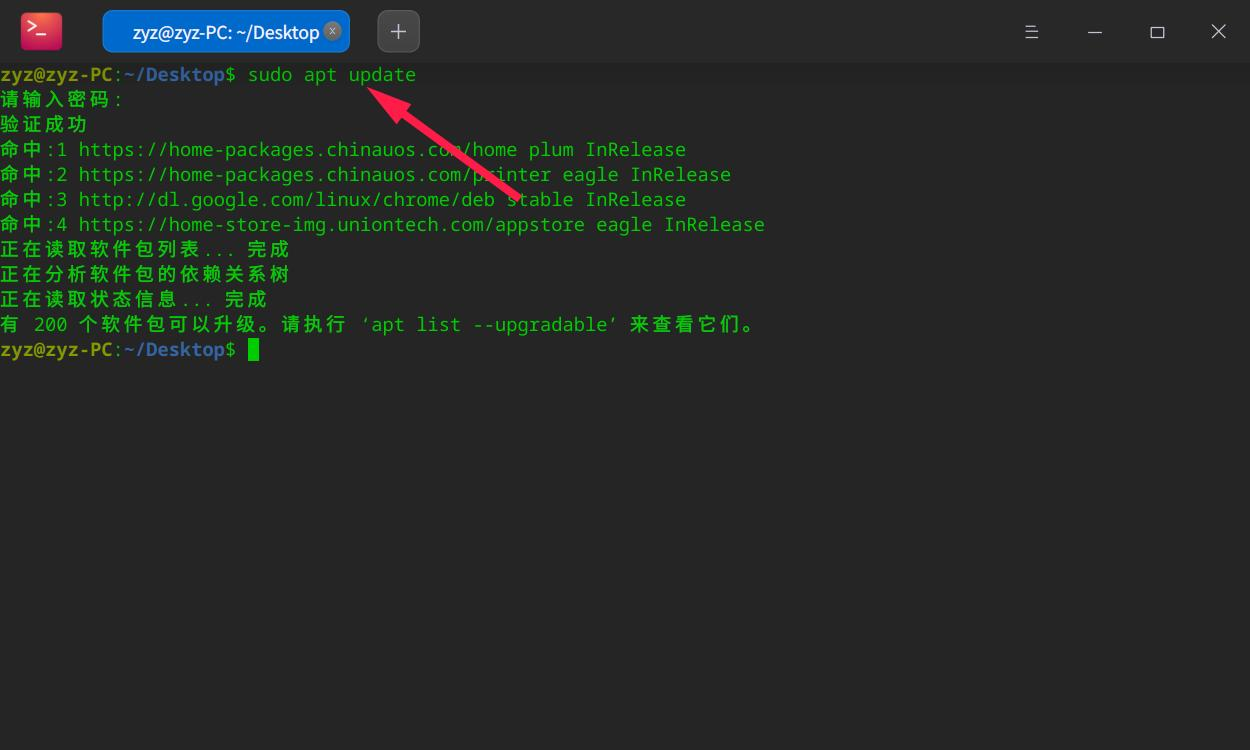Viewport: 1250px width, 750px height.
Task: Click the terminal cursor at the last prompt
Action: click(x=254, y=350)
